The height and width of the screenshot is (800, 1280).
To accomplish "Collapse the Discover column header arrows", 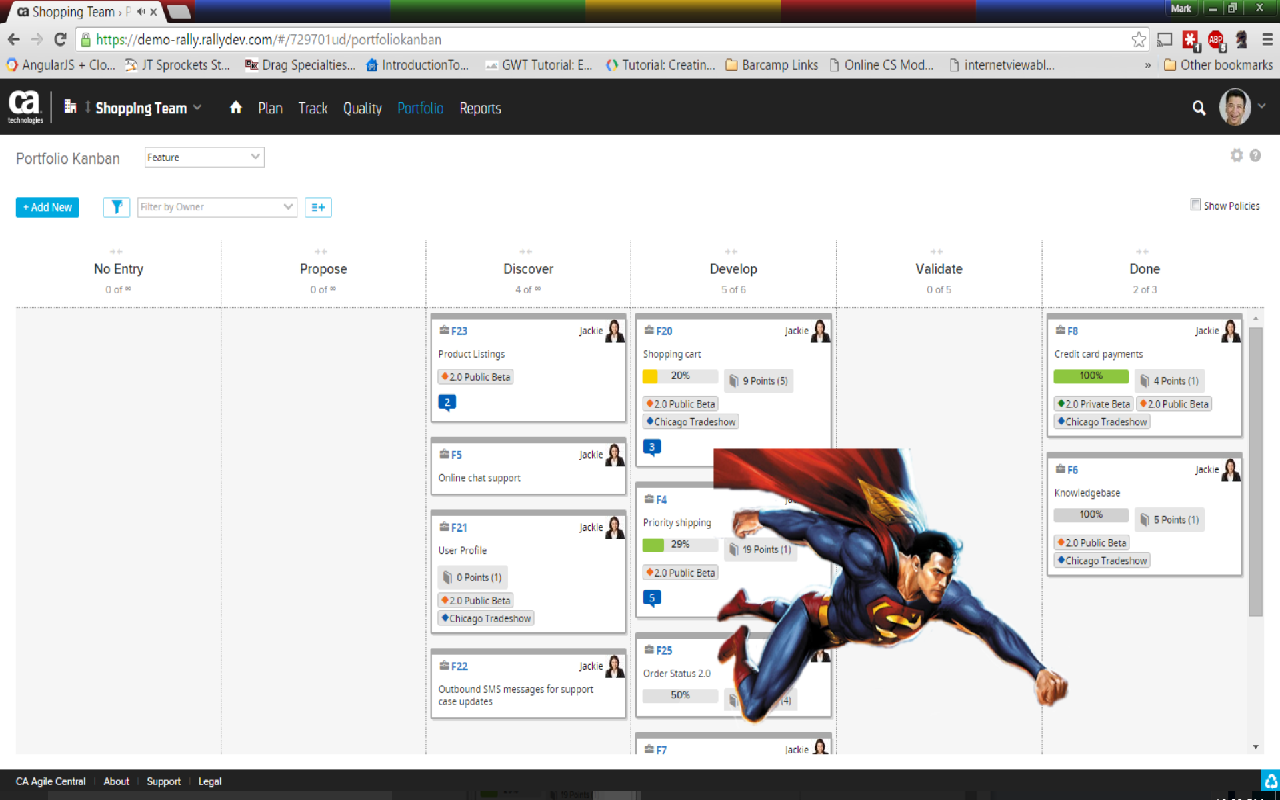I will (526, 252).
